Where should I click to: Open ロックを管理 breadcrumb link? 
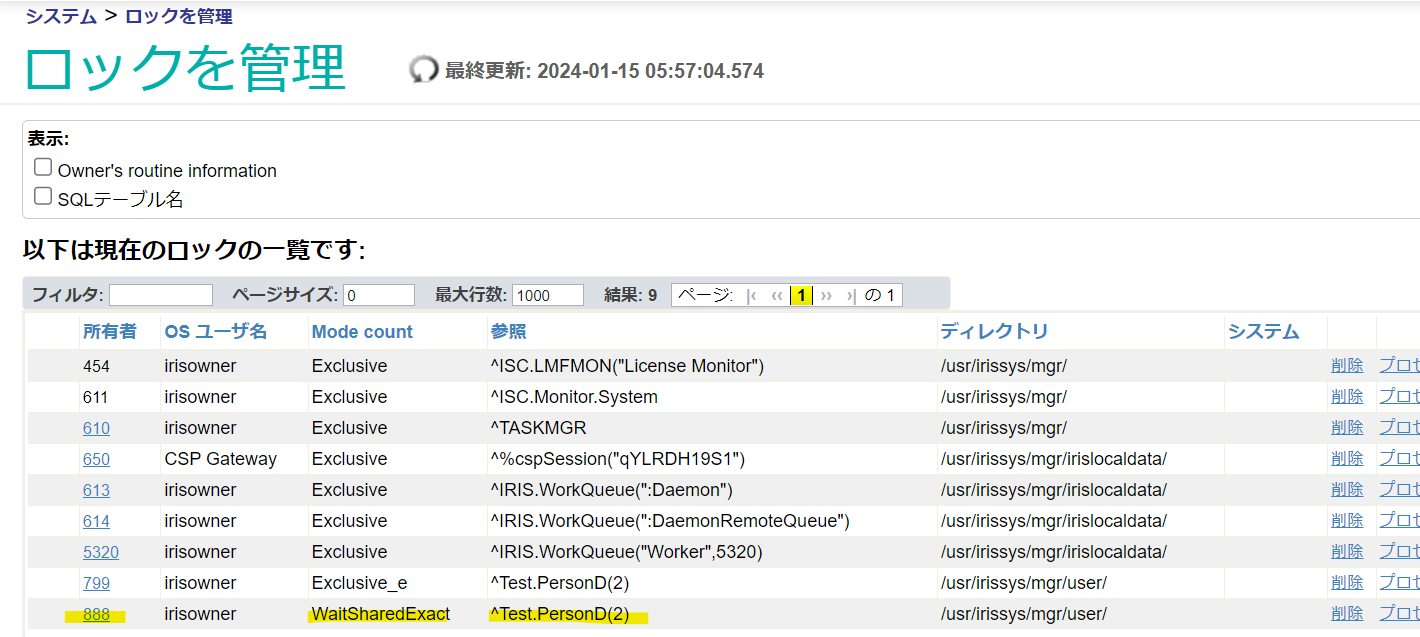pos(179,16)
